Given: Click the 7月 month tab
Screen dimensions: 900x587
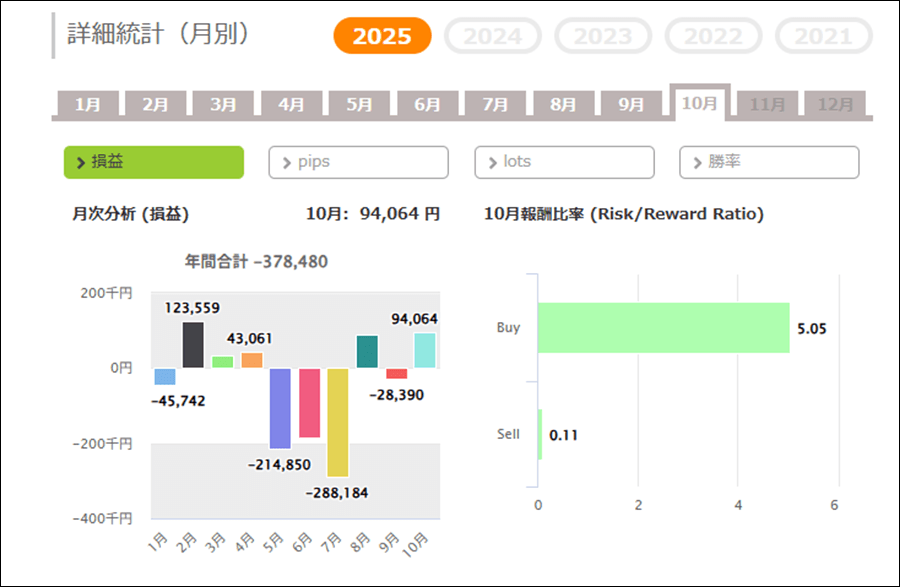Looking at the screenshot, I should tap(495, 104).
